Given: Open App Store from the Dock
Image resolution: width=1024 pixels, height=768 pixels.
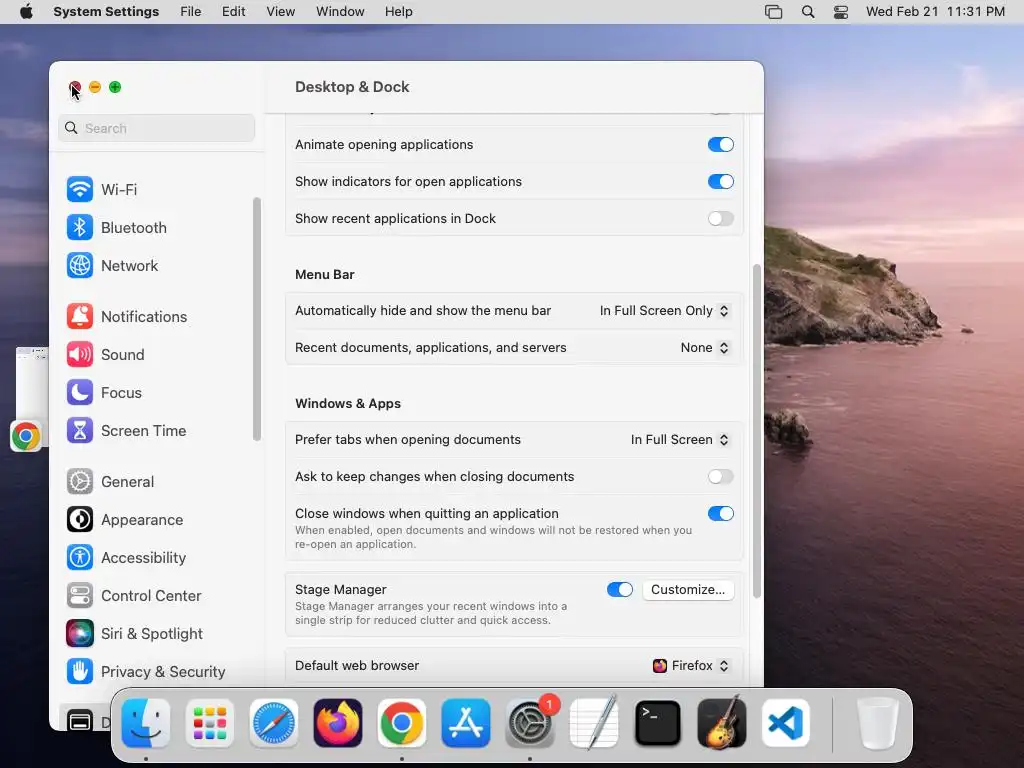Looking at the screenshot, I should (466, 723).
